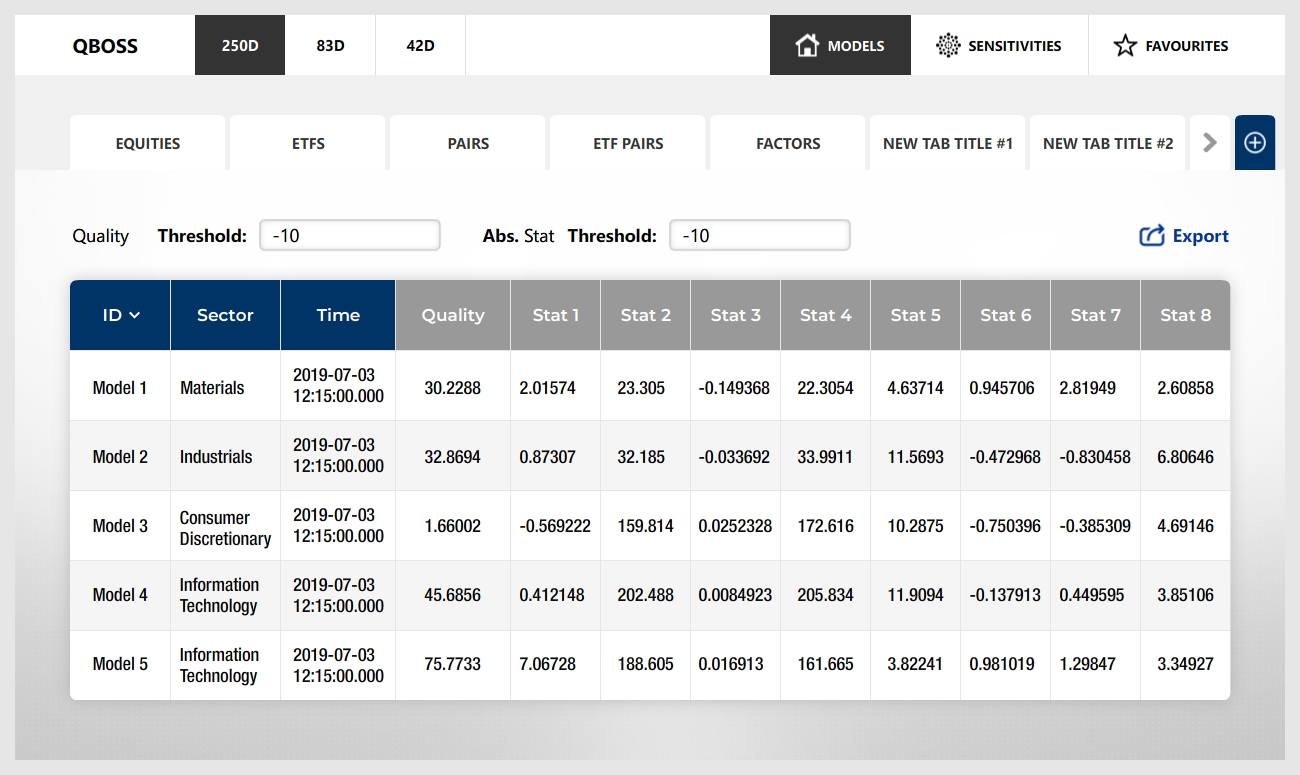This screenshot has height=775, width=1300.
Task: Select New Tab Title #1 tab
Action: point(948,143)
